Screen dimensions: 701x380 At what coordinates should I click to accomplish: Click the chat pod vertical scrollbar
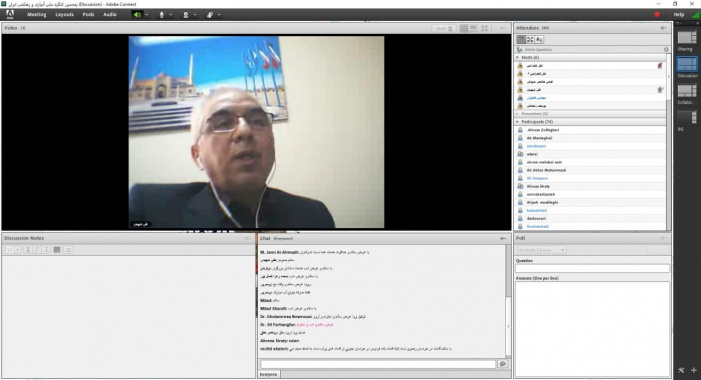coord(508,301)
